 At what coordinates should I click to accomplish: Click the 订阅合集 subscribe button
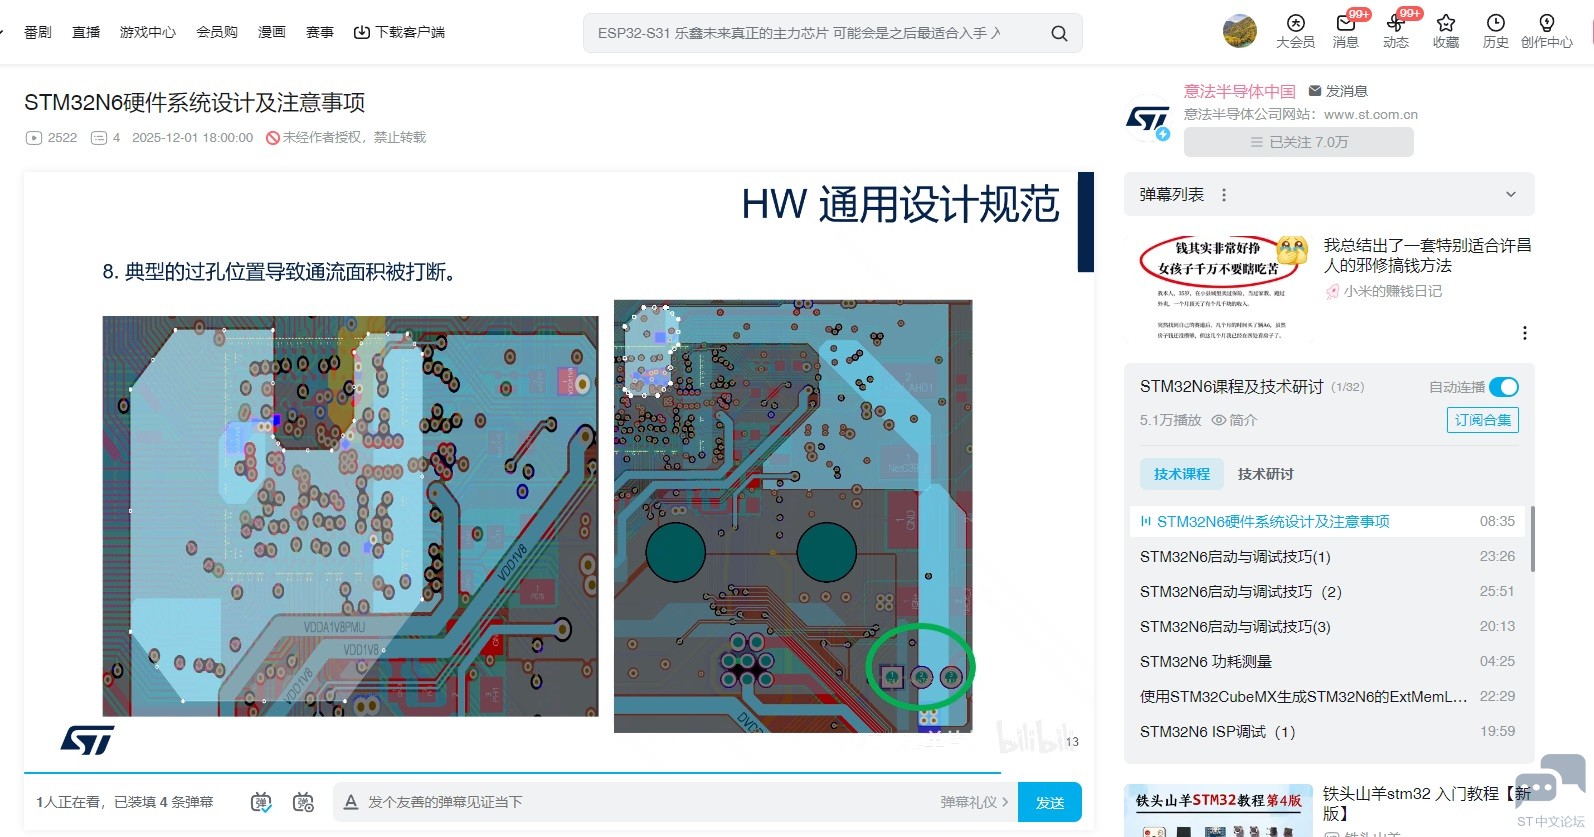(1482, 420)
